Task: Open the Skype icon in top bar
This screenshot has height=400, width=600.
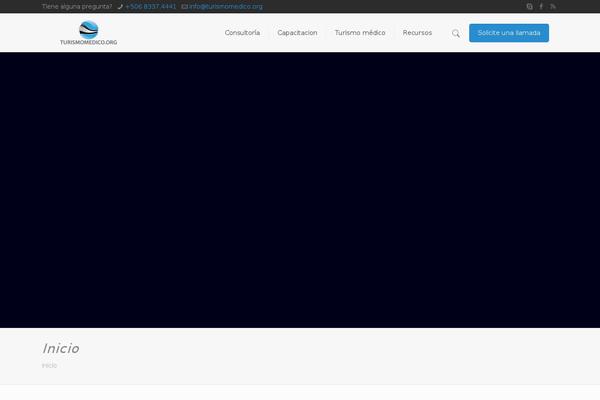Action: click(530, 6)
